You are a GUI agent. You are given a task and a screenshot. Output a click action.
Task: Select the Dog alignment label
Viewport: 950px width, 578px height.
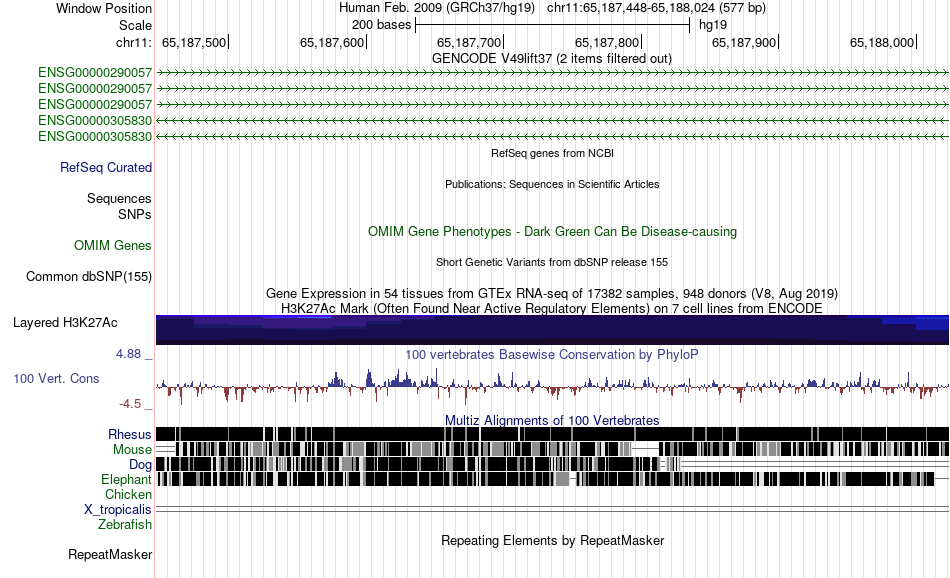point(140,465)
